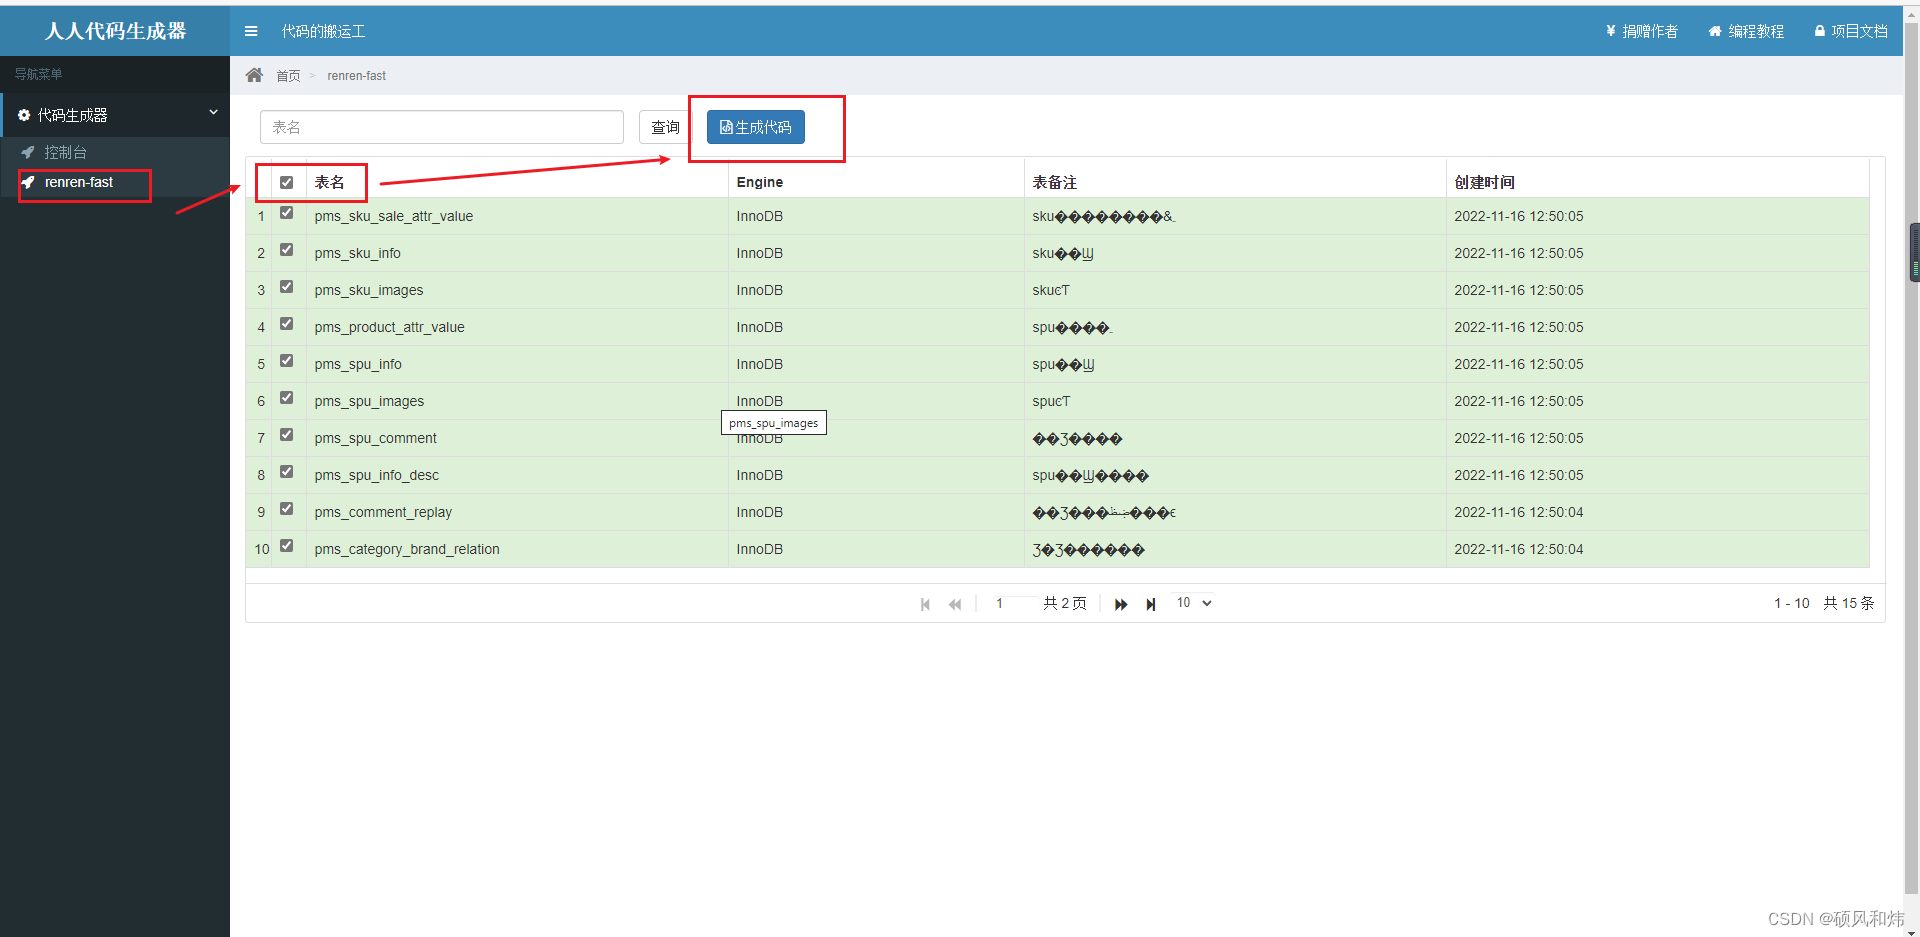Select the pms_spu_info_desc table name cell

click(517, 475)
